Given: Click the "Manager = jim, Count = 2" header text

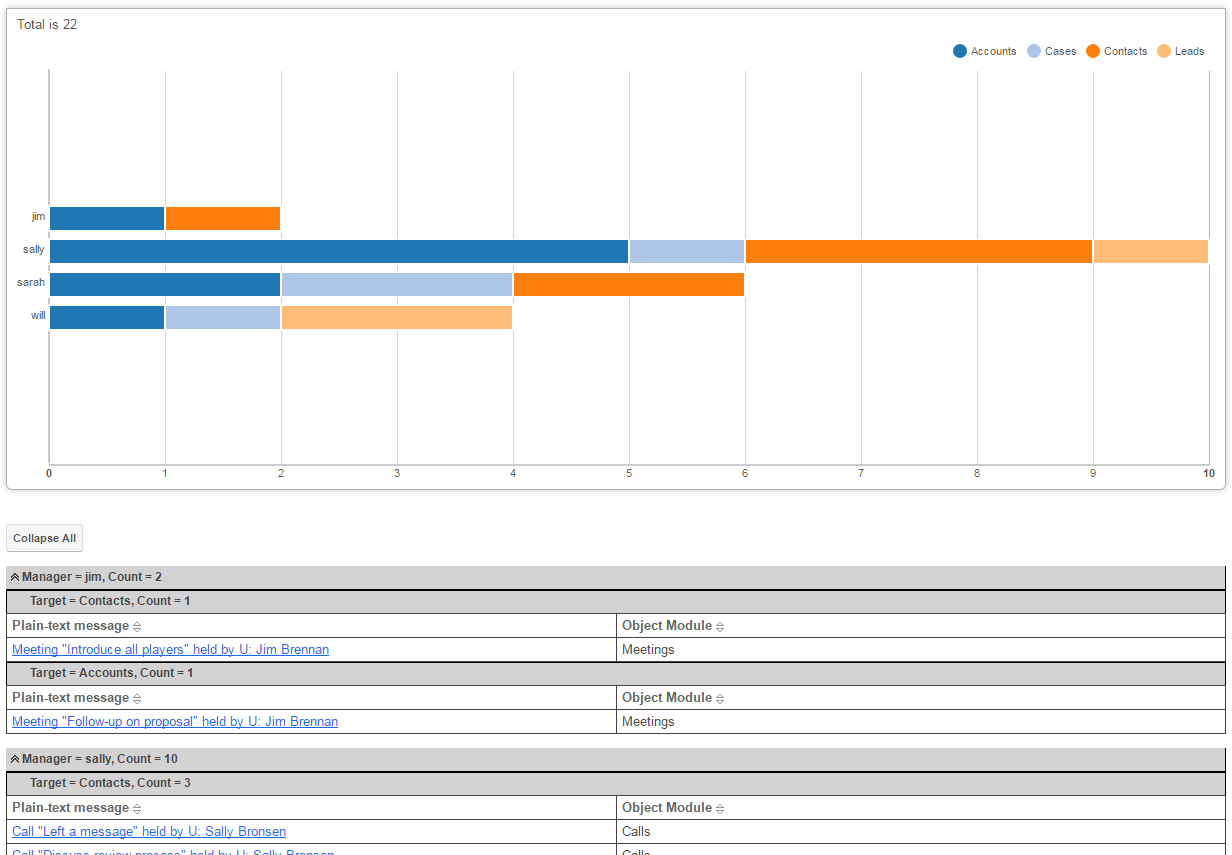Looking at the screenshot, I should [x=92, y=577].
